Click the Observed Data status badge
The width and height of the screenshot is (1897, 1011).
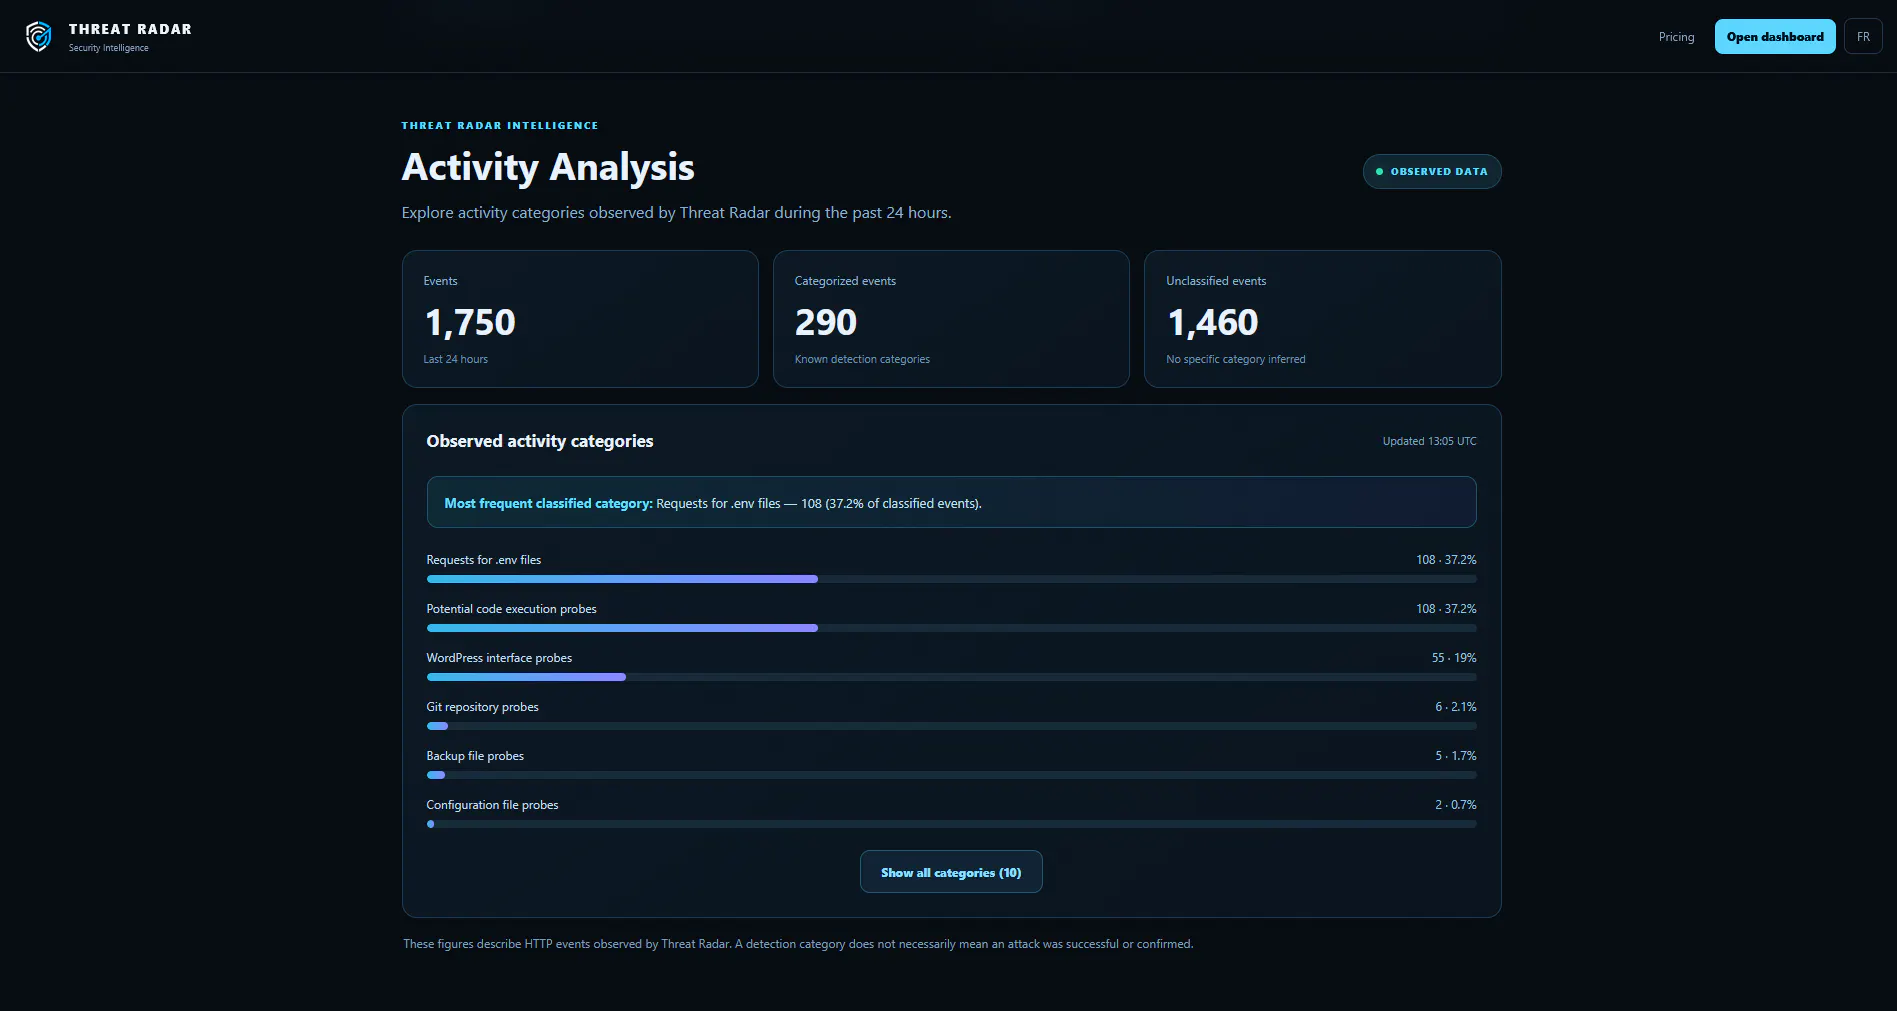click(1432, 171)
